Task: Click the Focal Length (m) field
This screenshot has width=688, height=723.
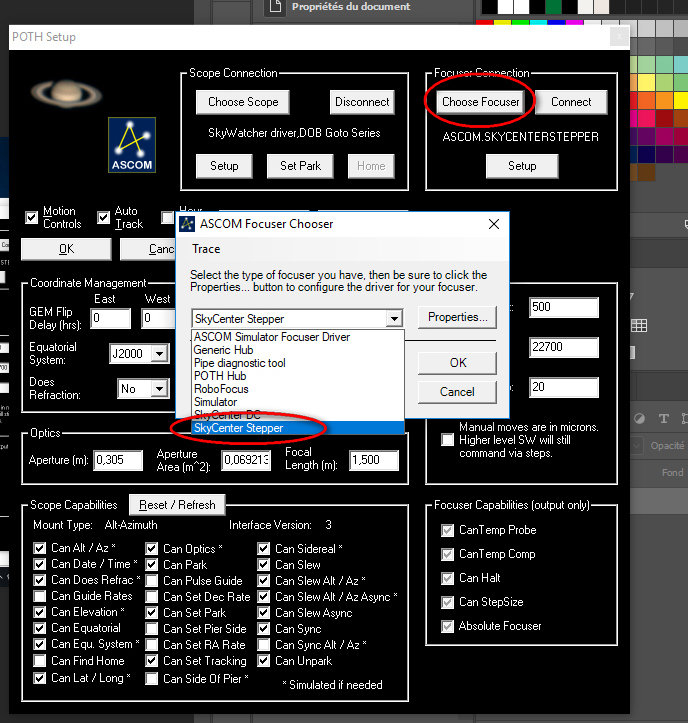Action: 374,460
